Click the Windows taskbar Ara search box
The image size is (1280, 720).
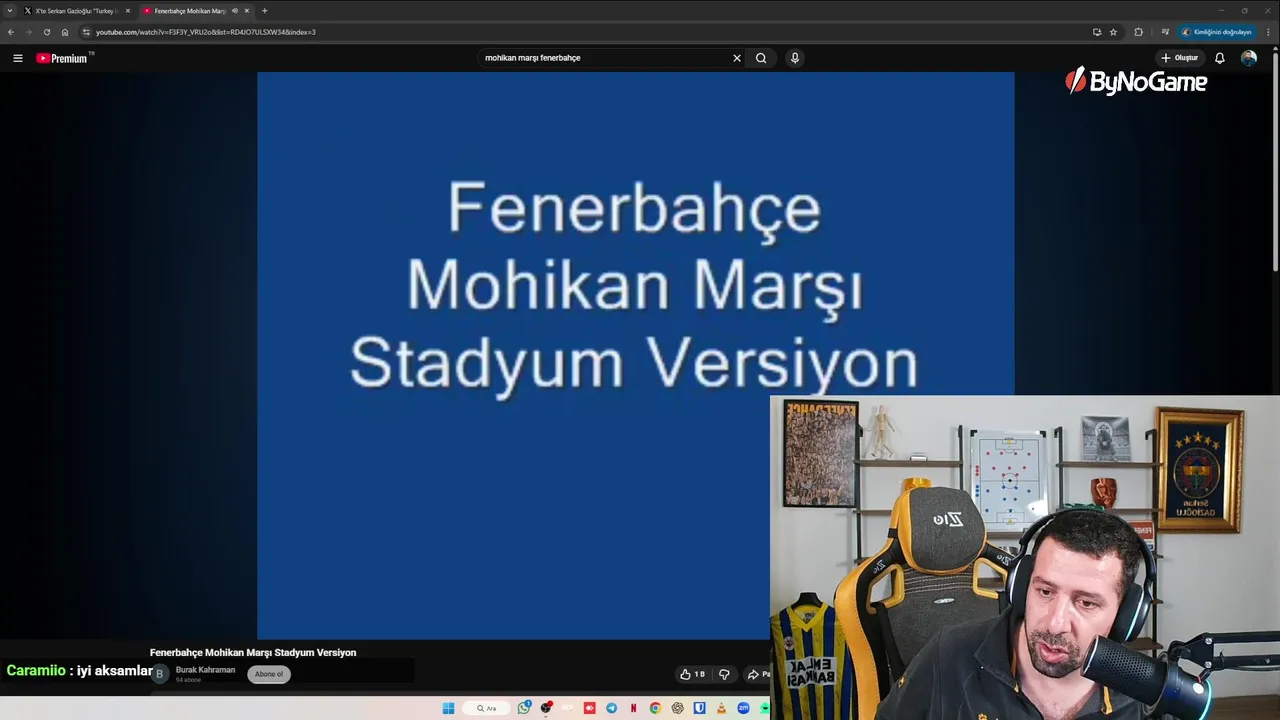pyautogui.click(x=485, y=708)
